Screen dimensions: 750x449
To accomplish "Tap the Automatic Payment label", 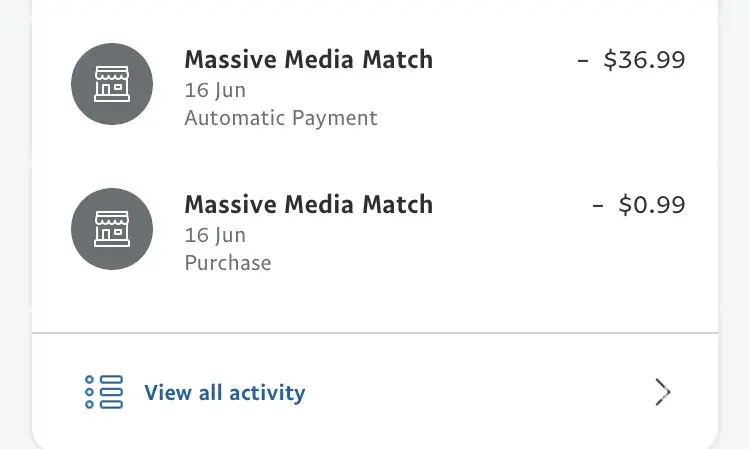I will [x=281, y=118].
